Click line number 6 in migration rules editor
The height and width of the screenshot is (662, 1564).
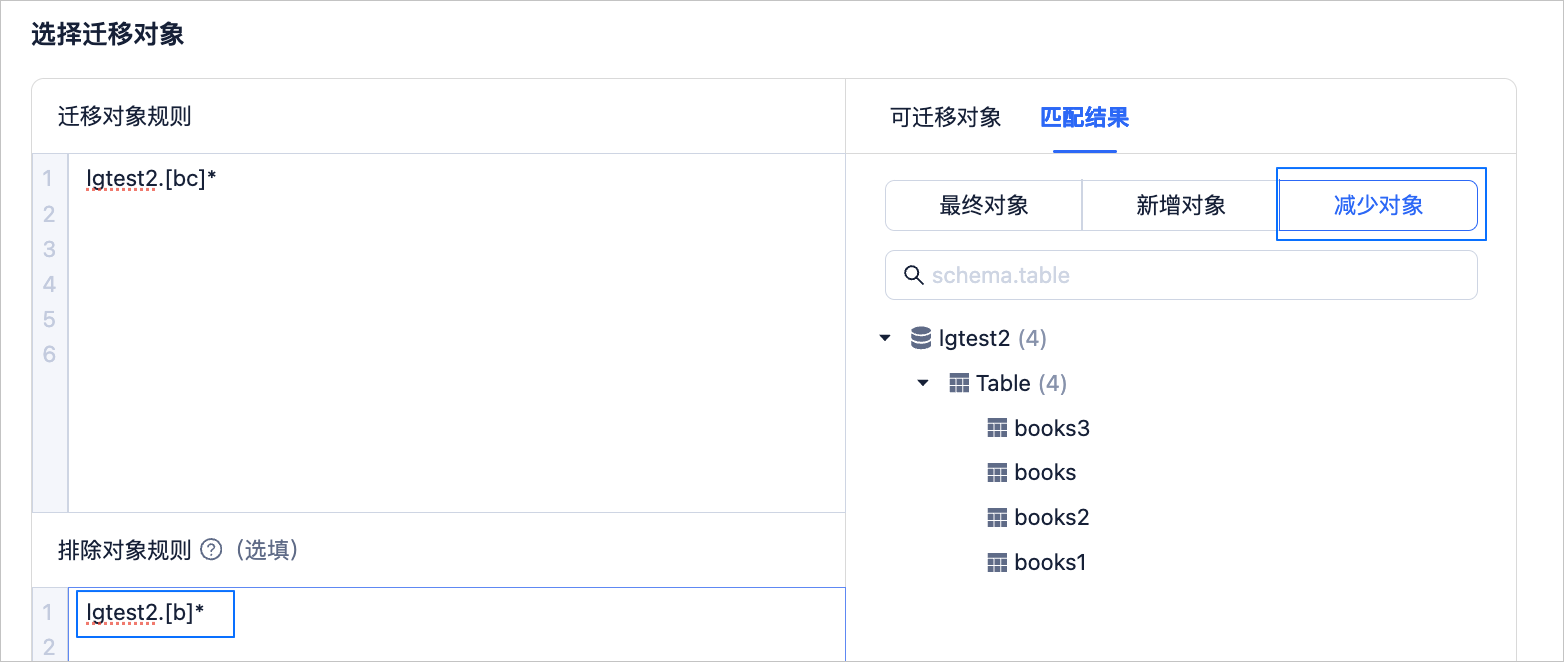(48, 354)
